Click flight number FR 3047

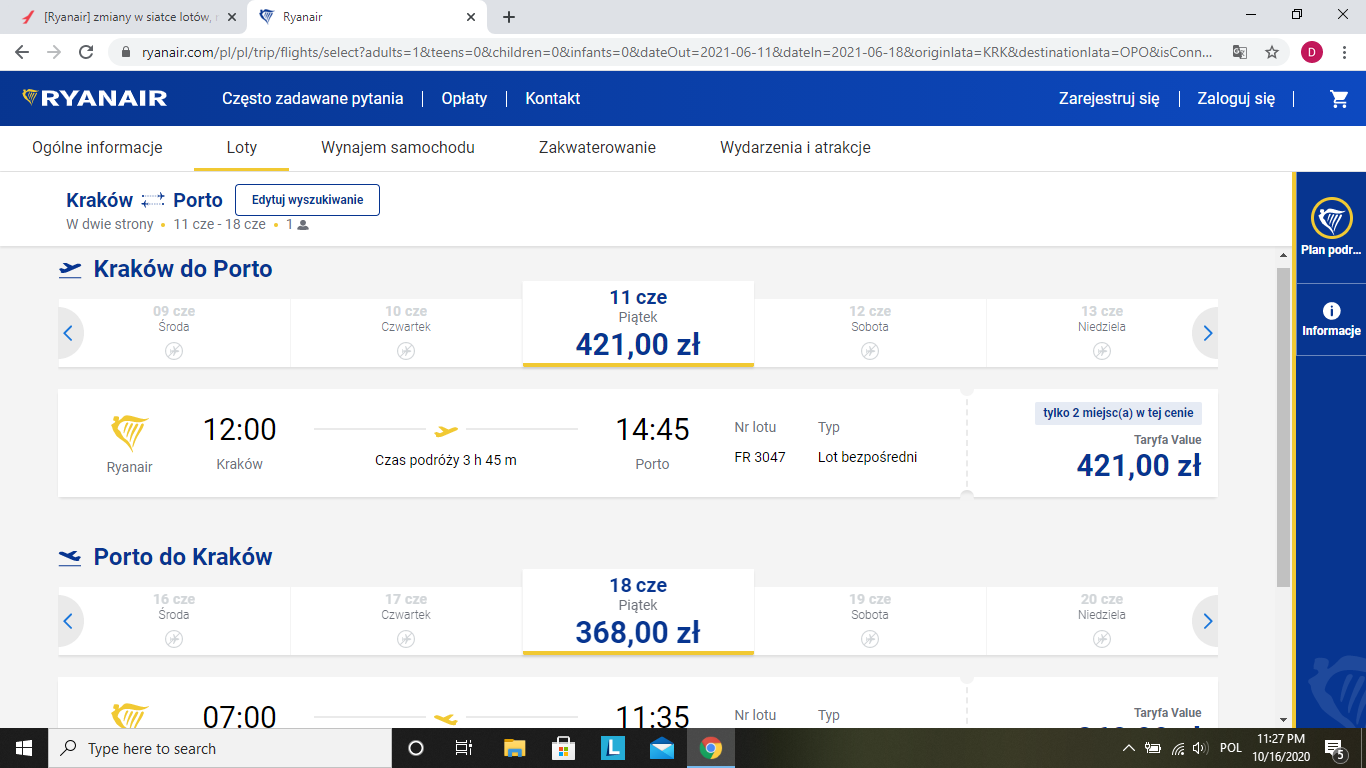point(760,457)
